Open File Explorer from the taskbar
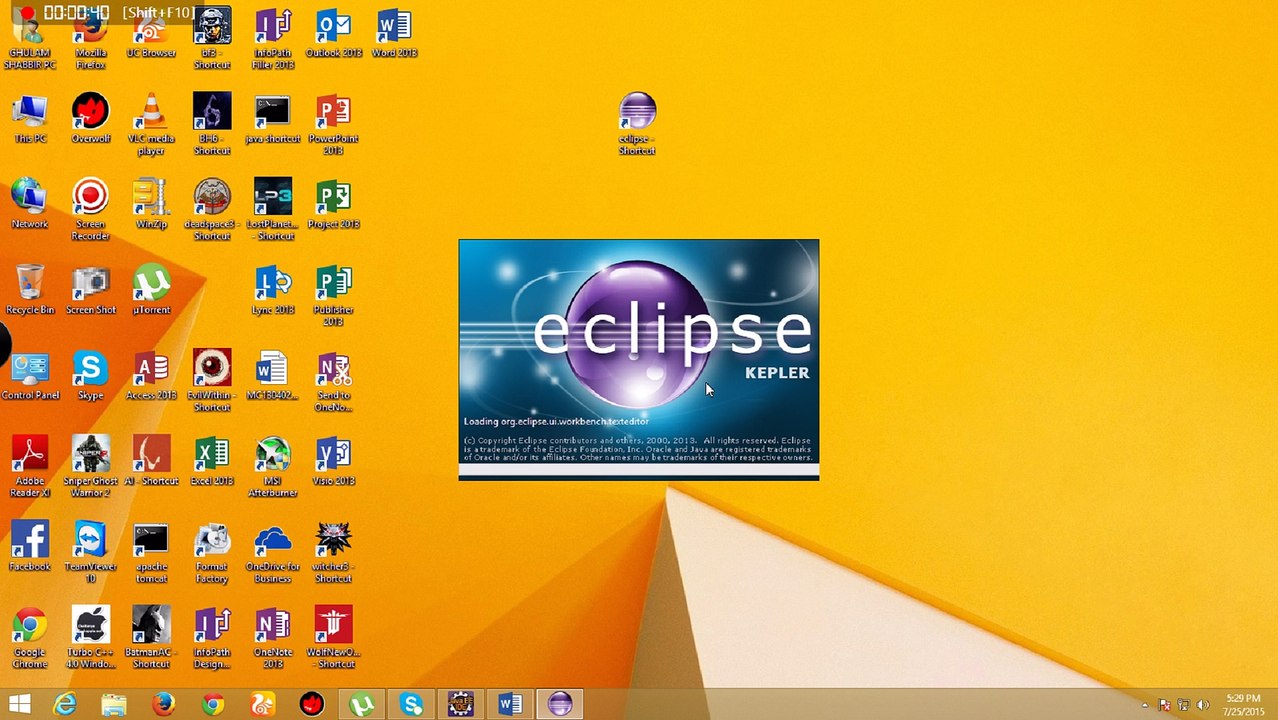 tap(114, 704)
